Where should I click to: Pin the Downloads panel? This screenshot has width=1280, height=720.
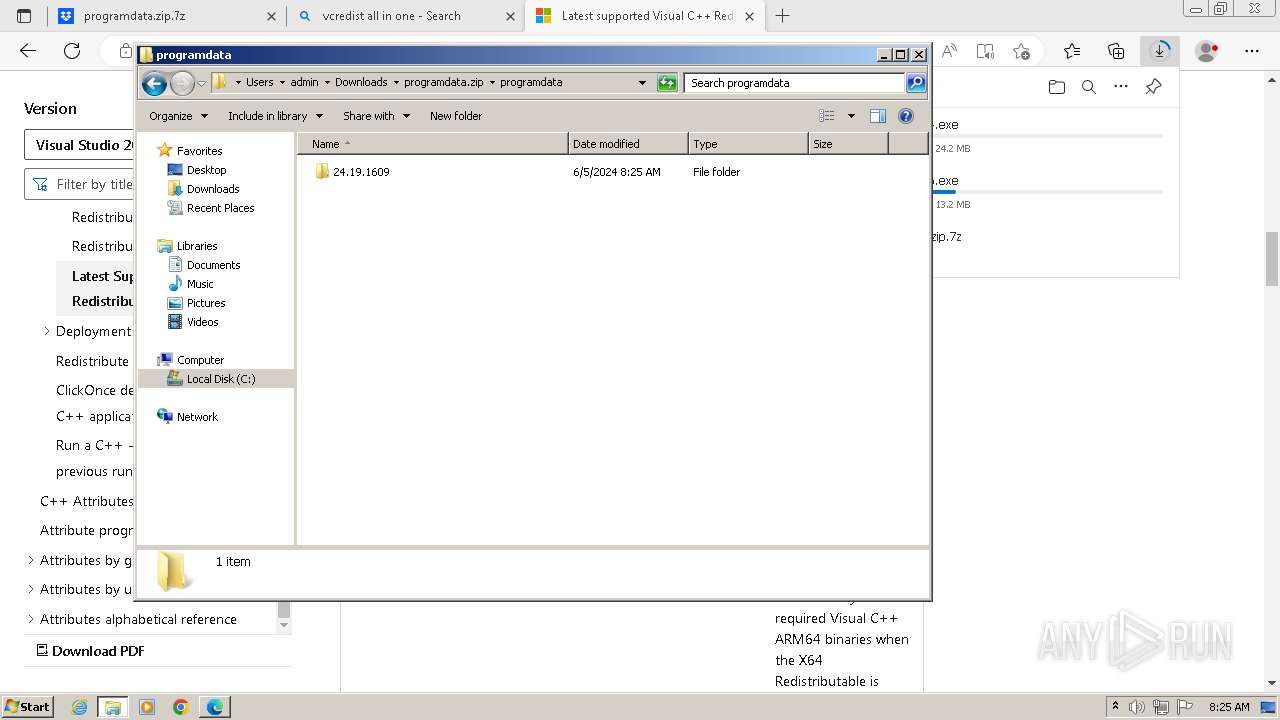pyautogui.click(x=1153, y=87)
